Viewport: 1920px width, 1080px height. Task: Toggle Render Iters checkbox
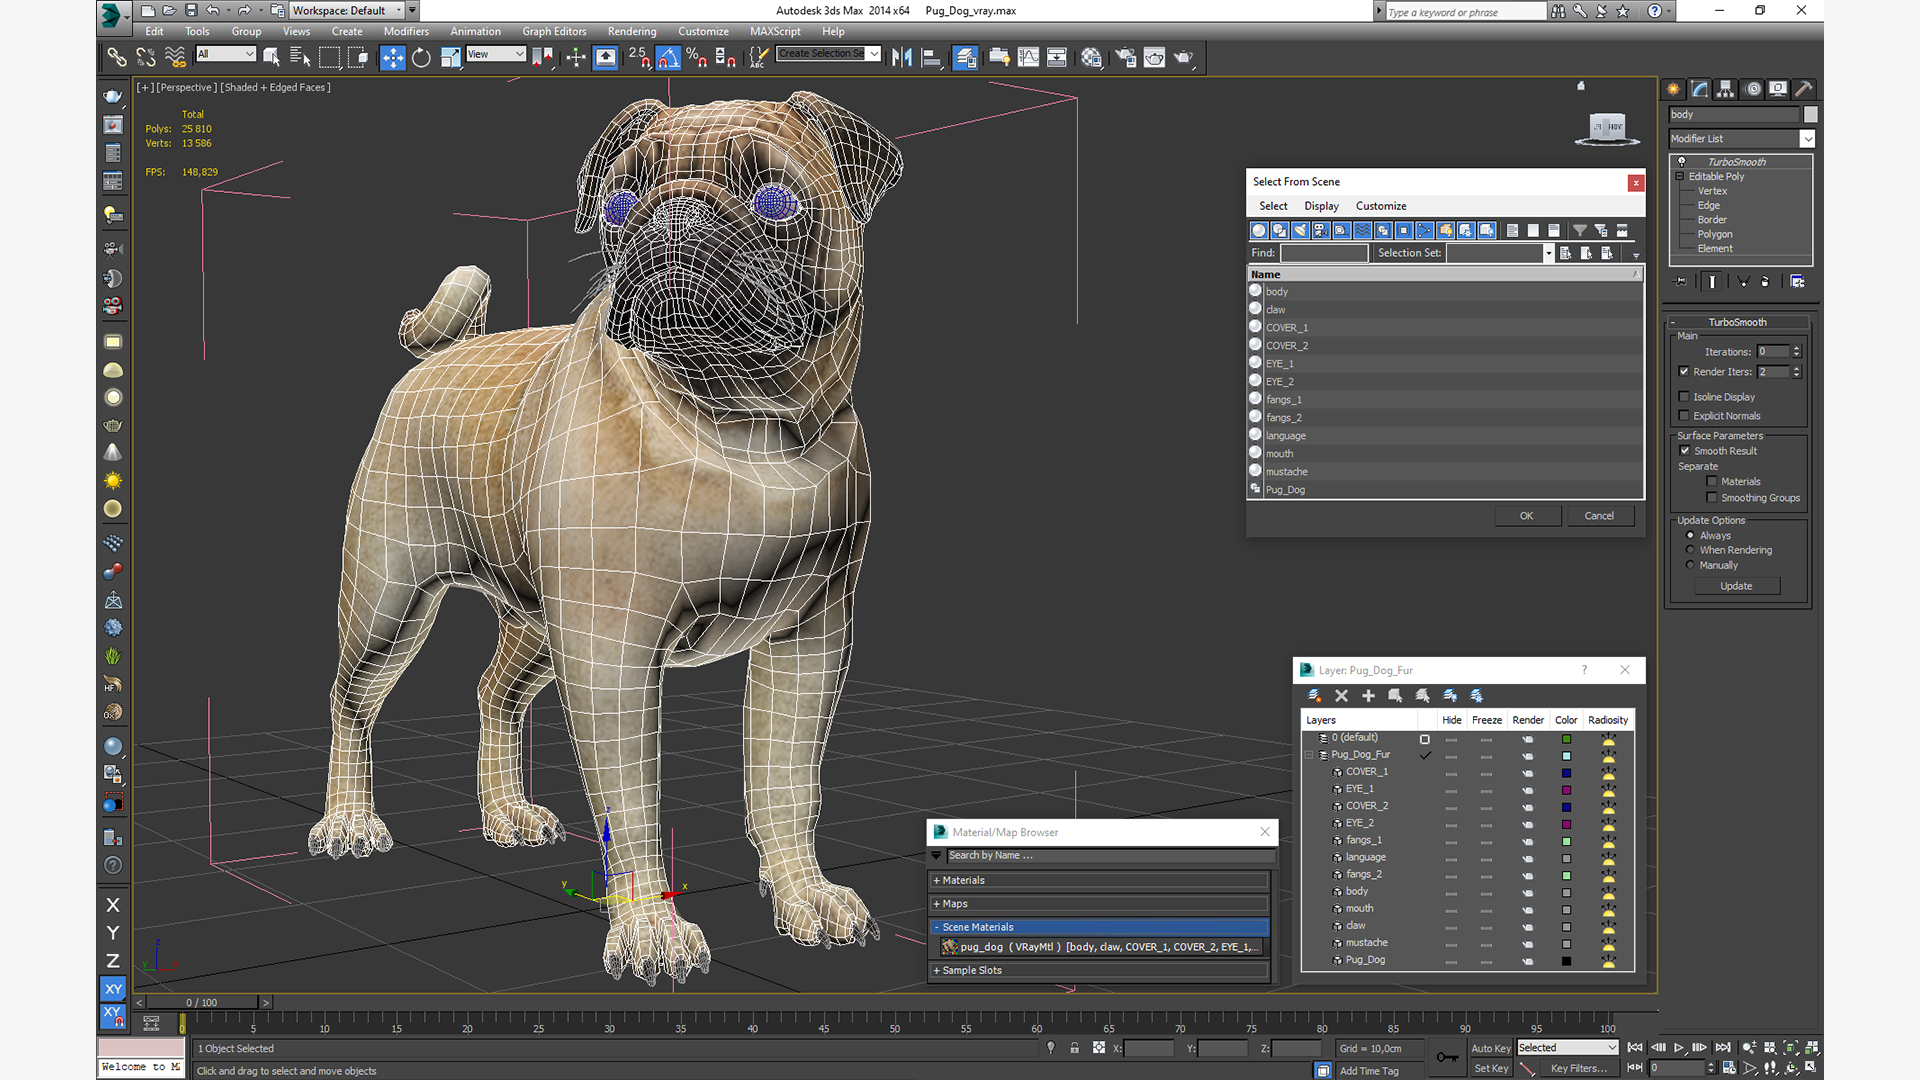(x=1684, y=372)
